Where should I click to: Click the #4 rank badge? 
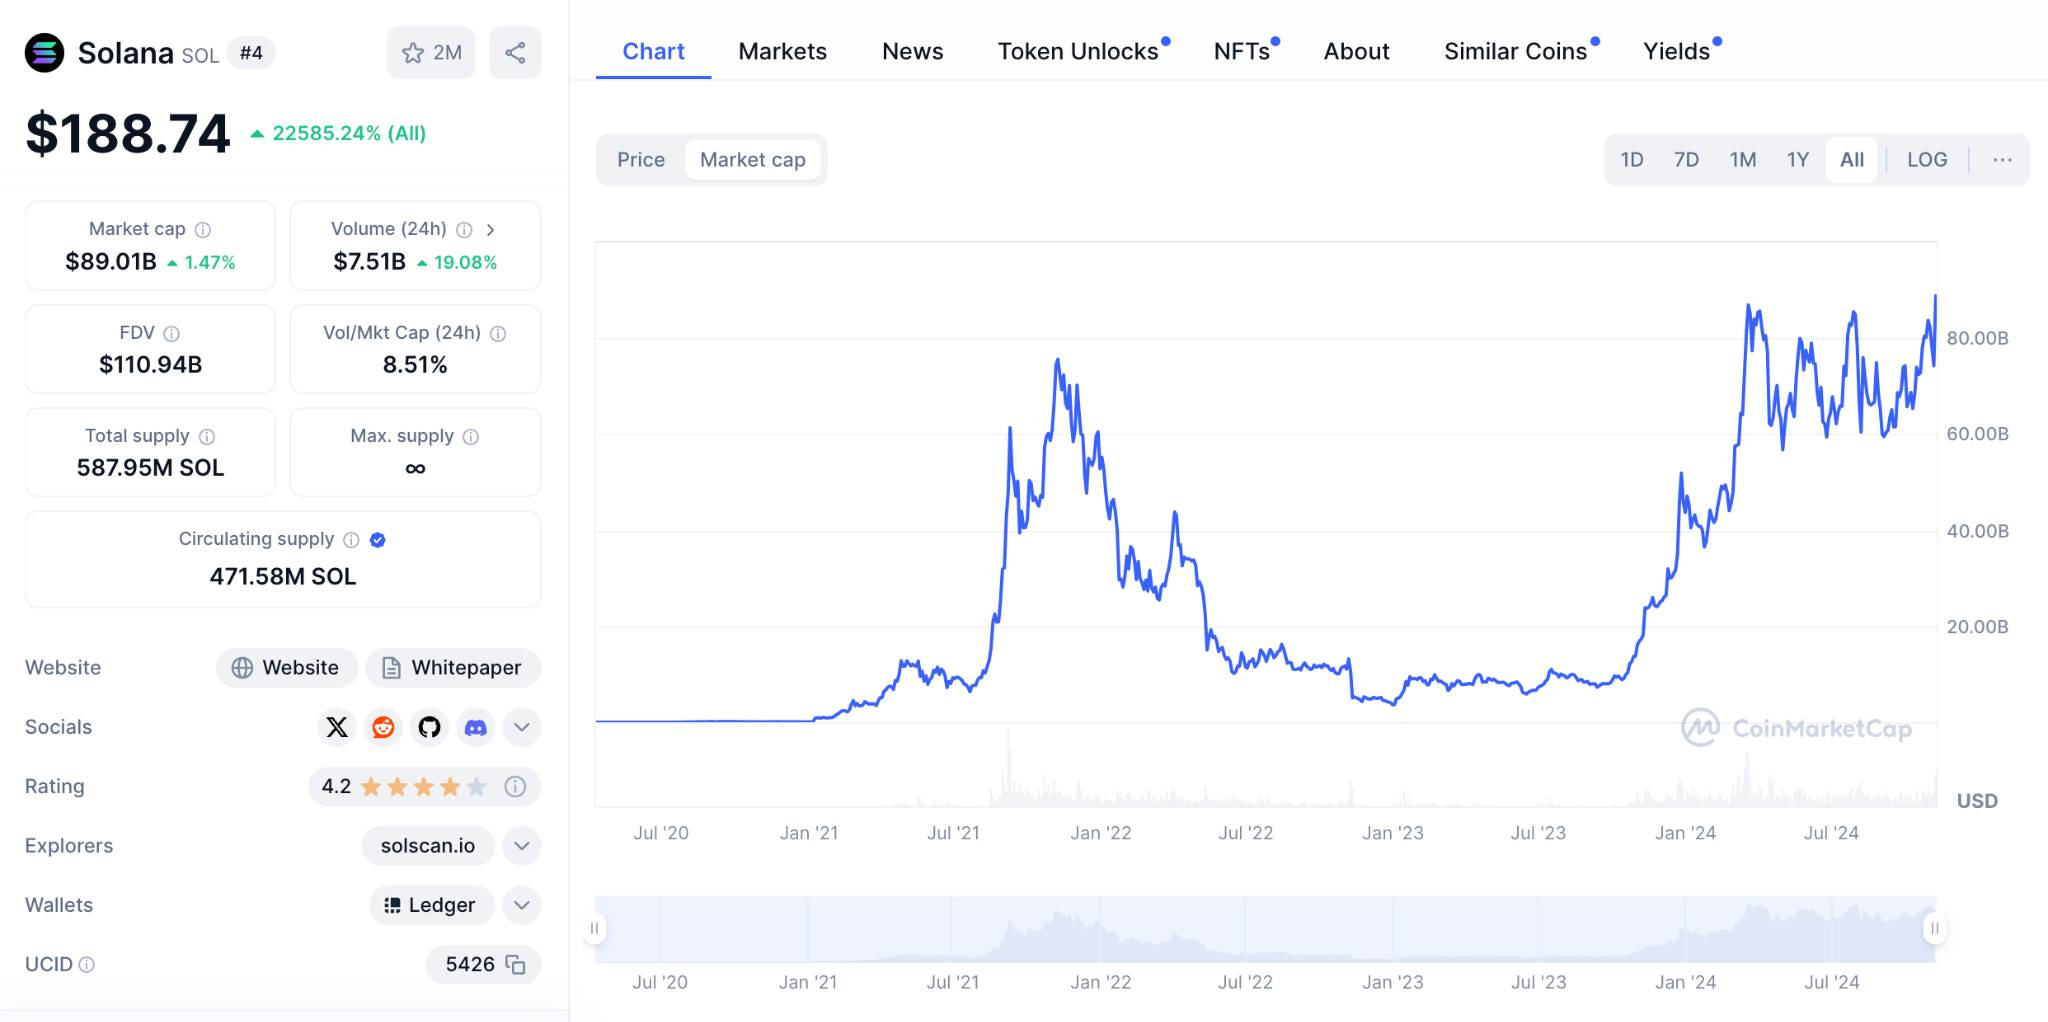[251, 53]
